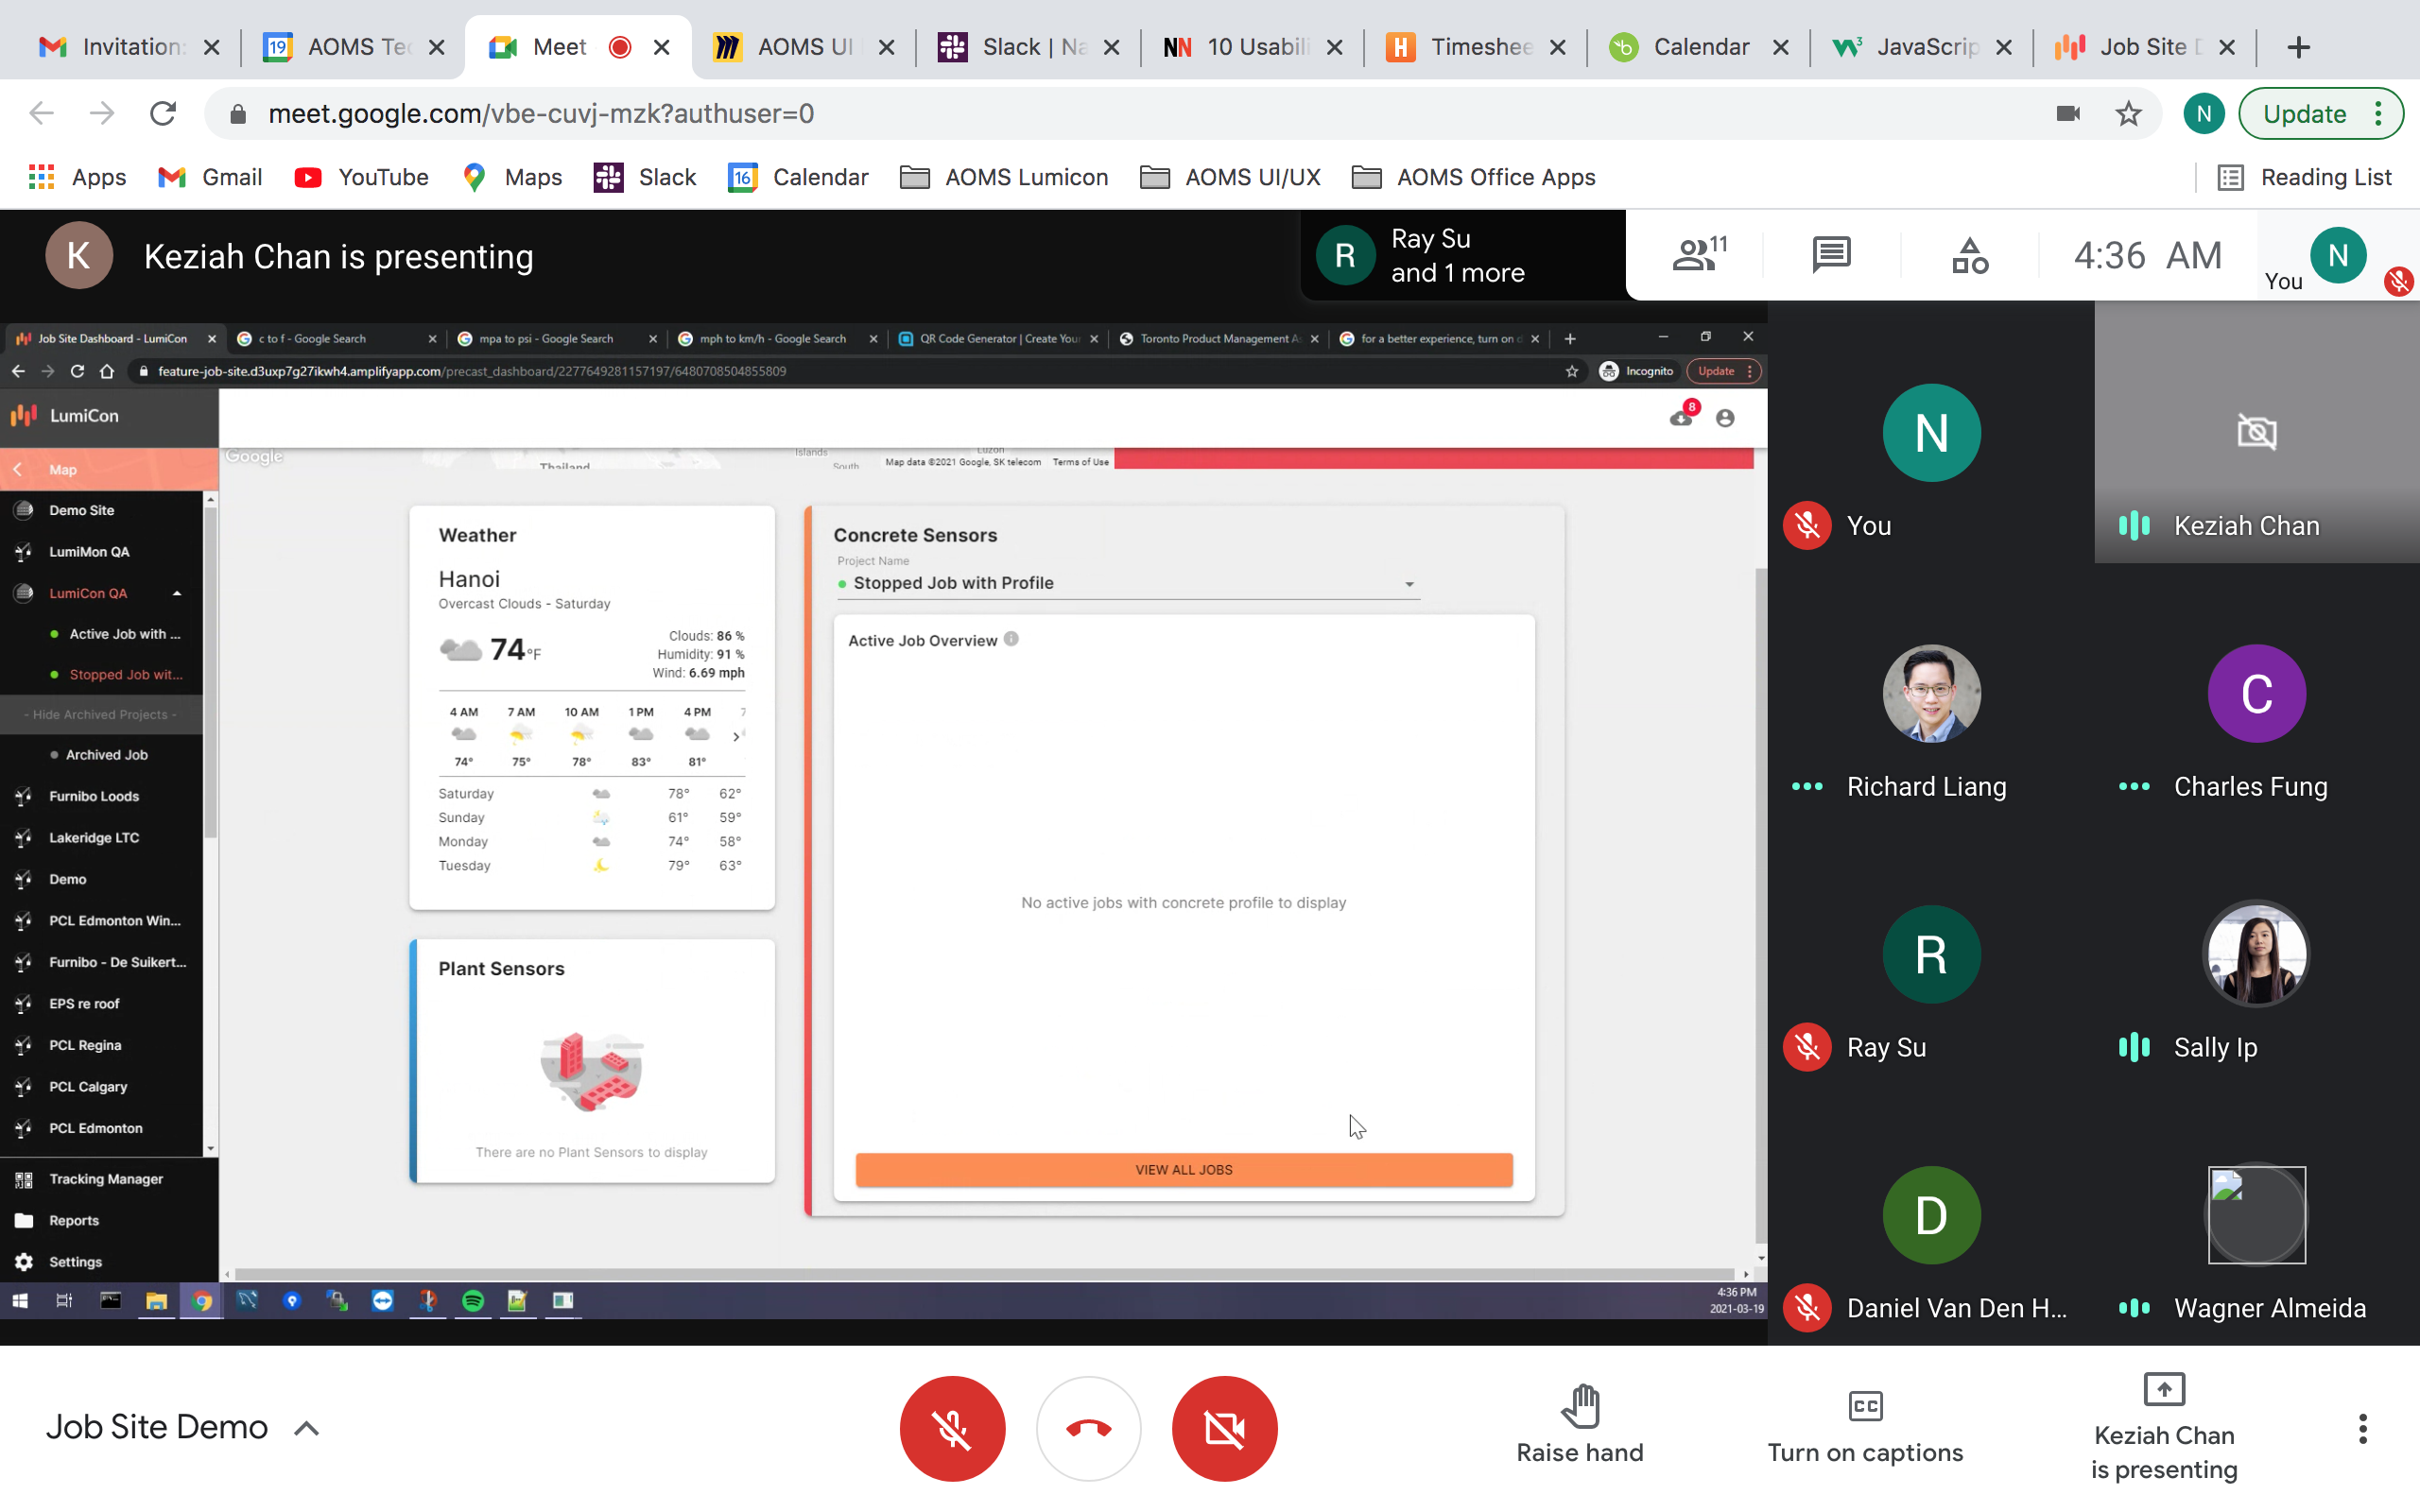Open the Maps bookmark
2420x1512 pixels.
[x=513, y=177]
